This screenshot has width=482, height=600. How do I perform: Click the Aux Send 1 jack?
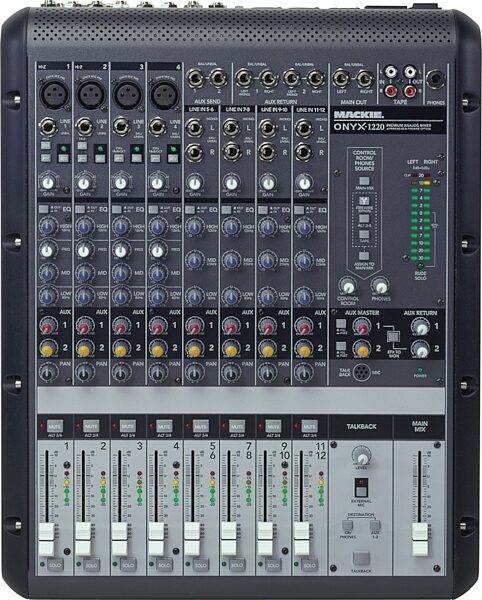coord(195,78)
